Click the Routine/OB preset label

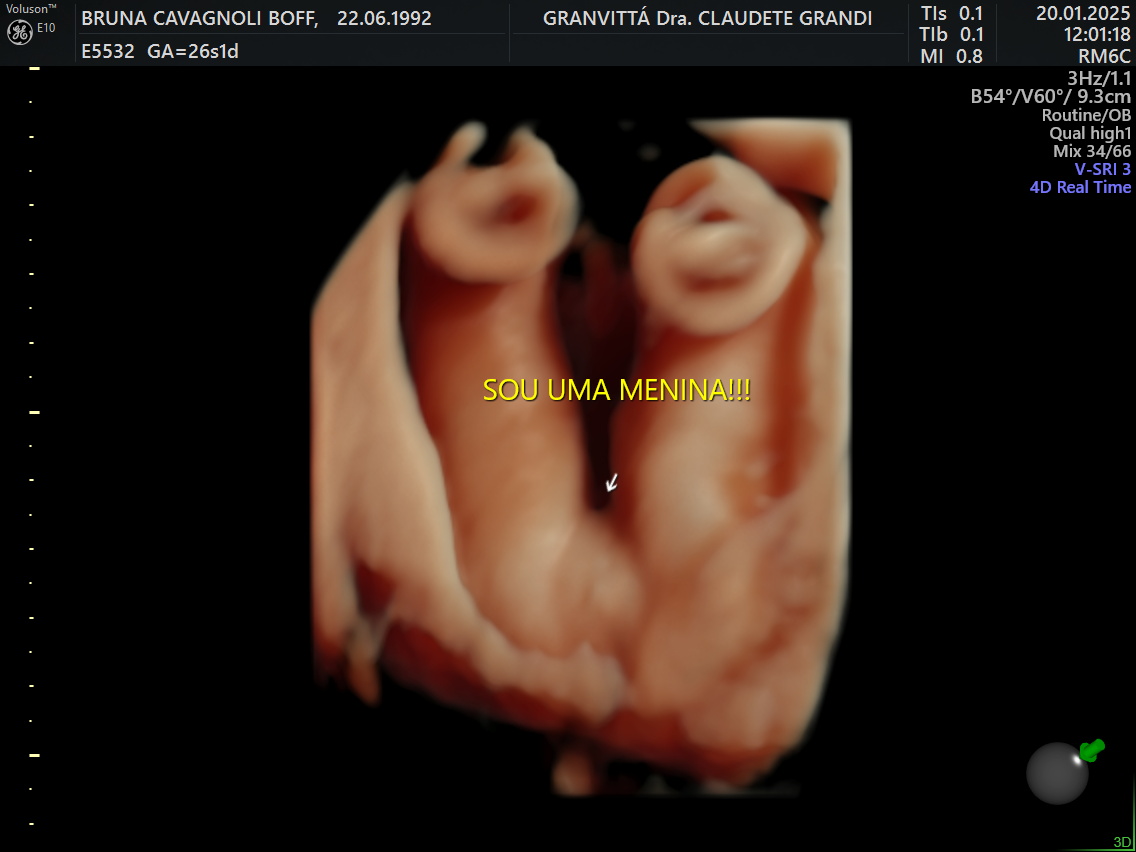pos(1086,115)
